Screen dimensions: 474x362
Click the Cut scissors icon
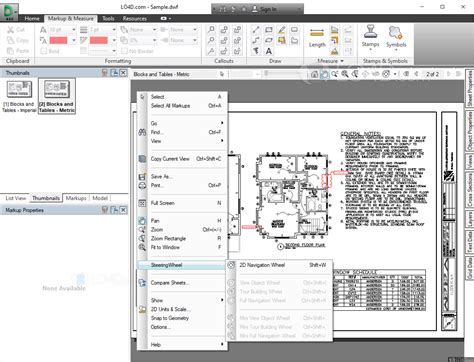pos(11,30)
